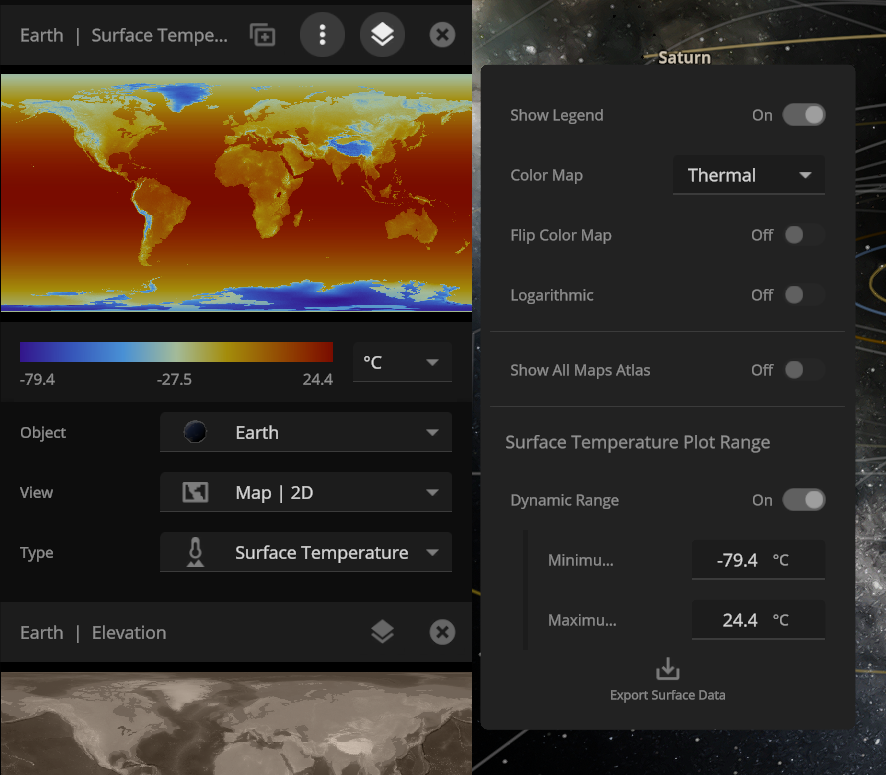Click layers icon in Surface Temperature header
This screenshot has width=886, height=775.
point(382,35)
